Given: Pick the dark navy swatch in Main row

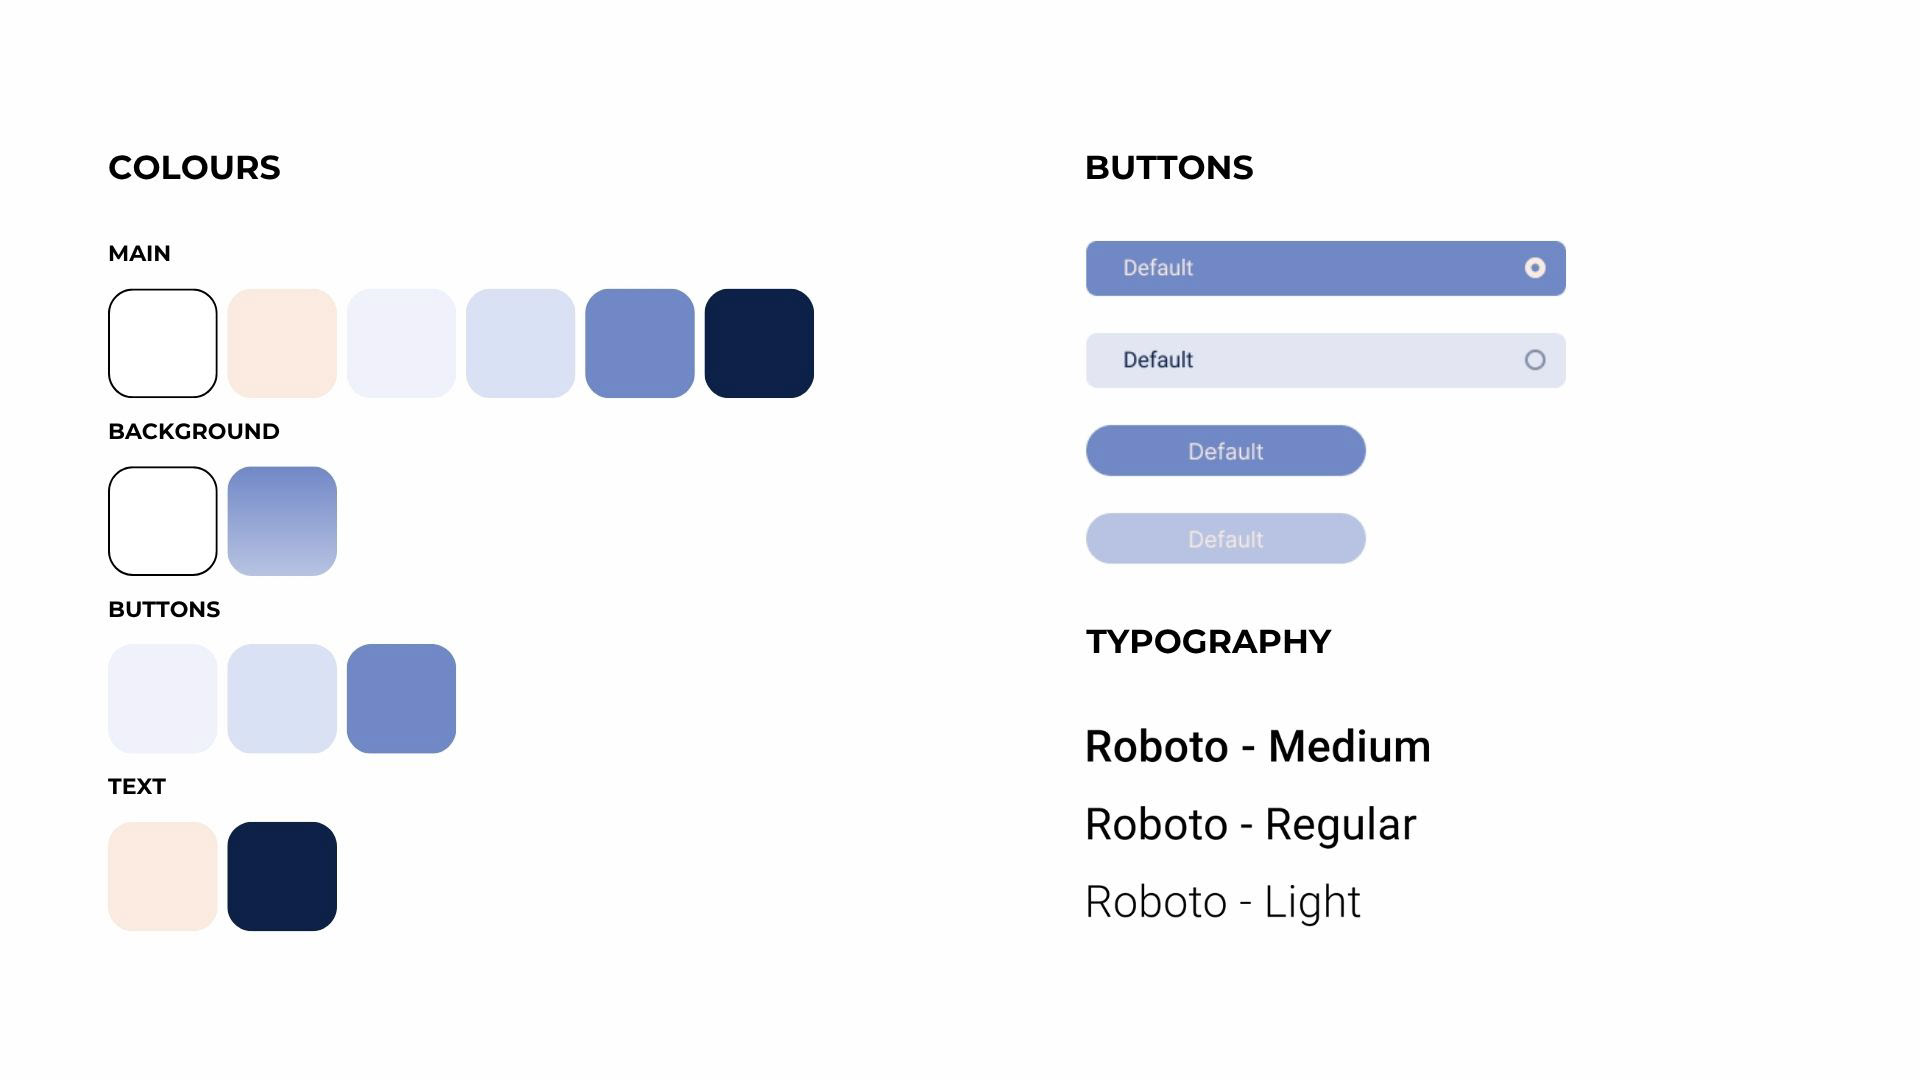Looking at the screenshot, I should point(759,343).
